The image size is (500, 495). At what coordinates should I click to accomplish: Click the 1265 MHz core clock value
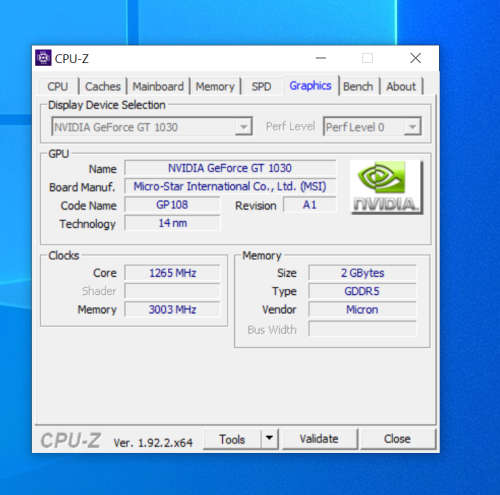tap(172, 273)
